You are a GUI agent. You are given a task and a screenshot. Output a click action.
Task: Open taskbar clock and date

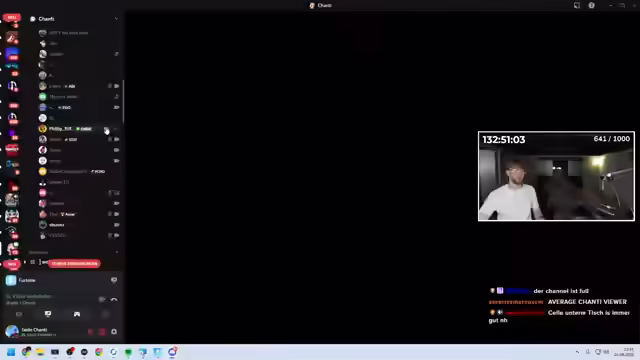[x=624, y=352]
